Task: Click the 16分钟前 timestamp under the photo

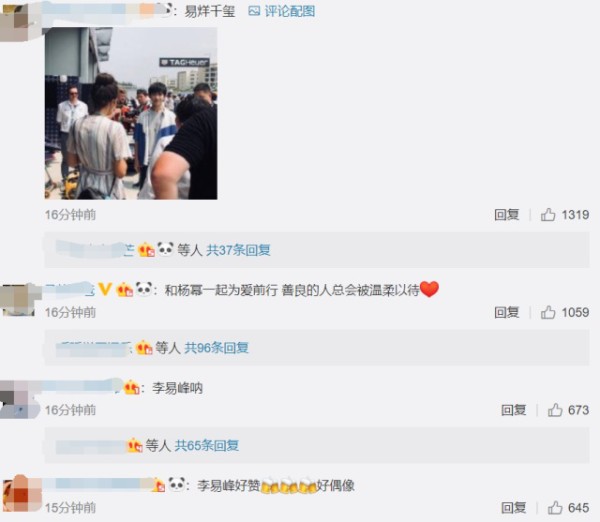Action: 70,215
